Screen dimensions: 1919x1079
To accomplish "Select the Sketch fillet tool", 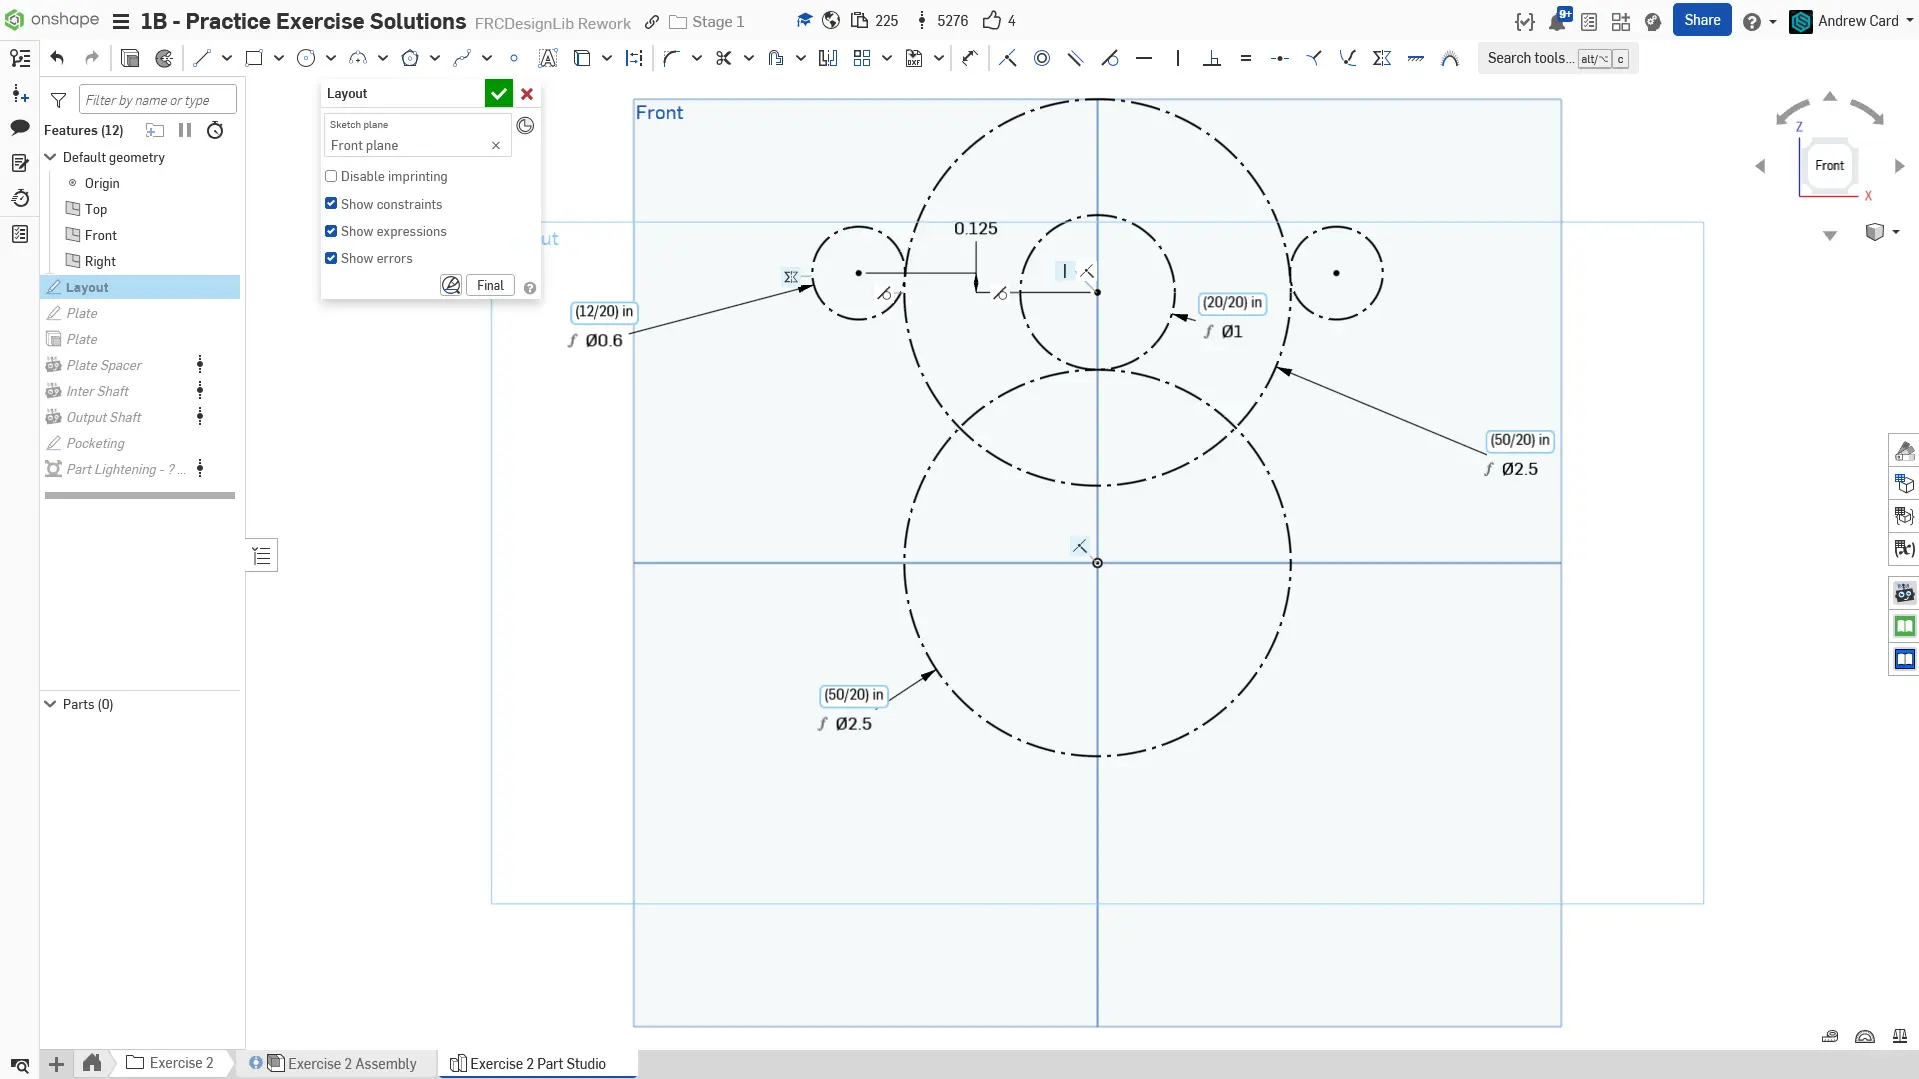I will click(671, 58).
